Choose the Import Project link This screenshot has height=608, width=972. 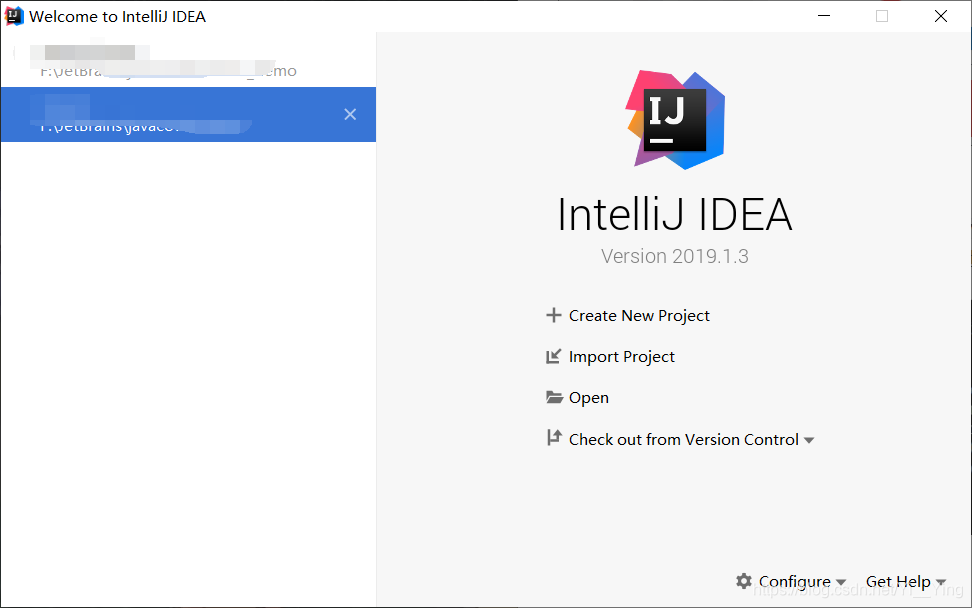(622, 357)
